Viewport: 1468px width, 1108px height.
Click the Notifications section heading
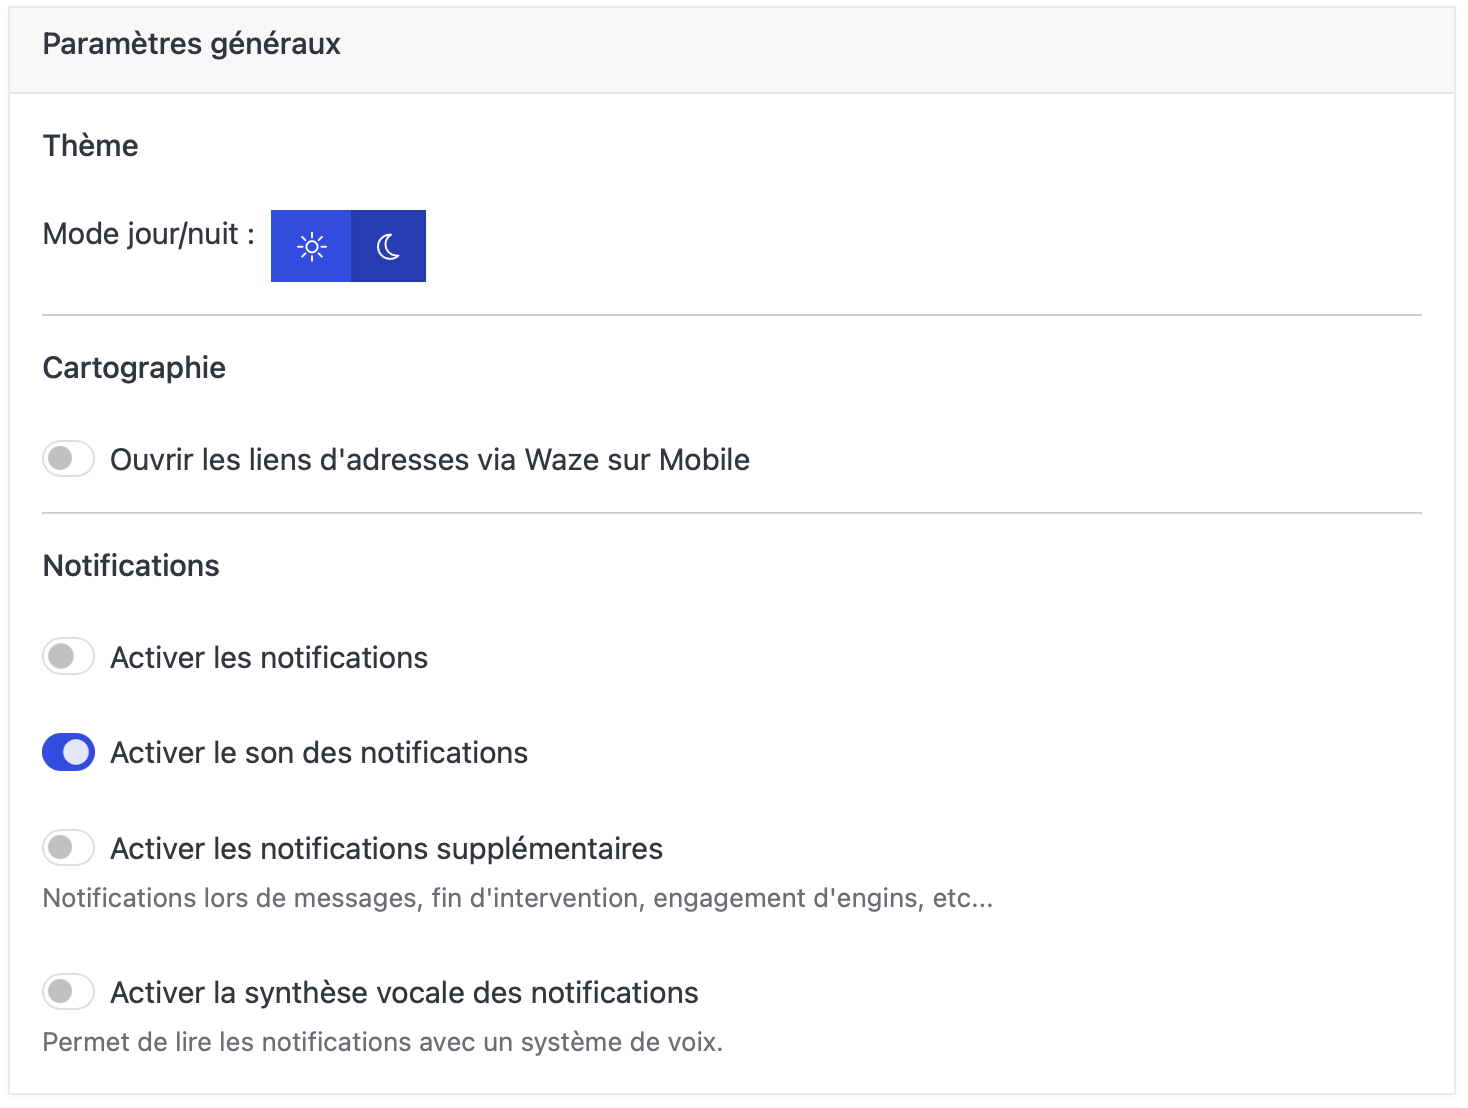coord(131,566)
